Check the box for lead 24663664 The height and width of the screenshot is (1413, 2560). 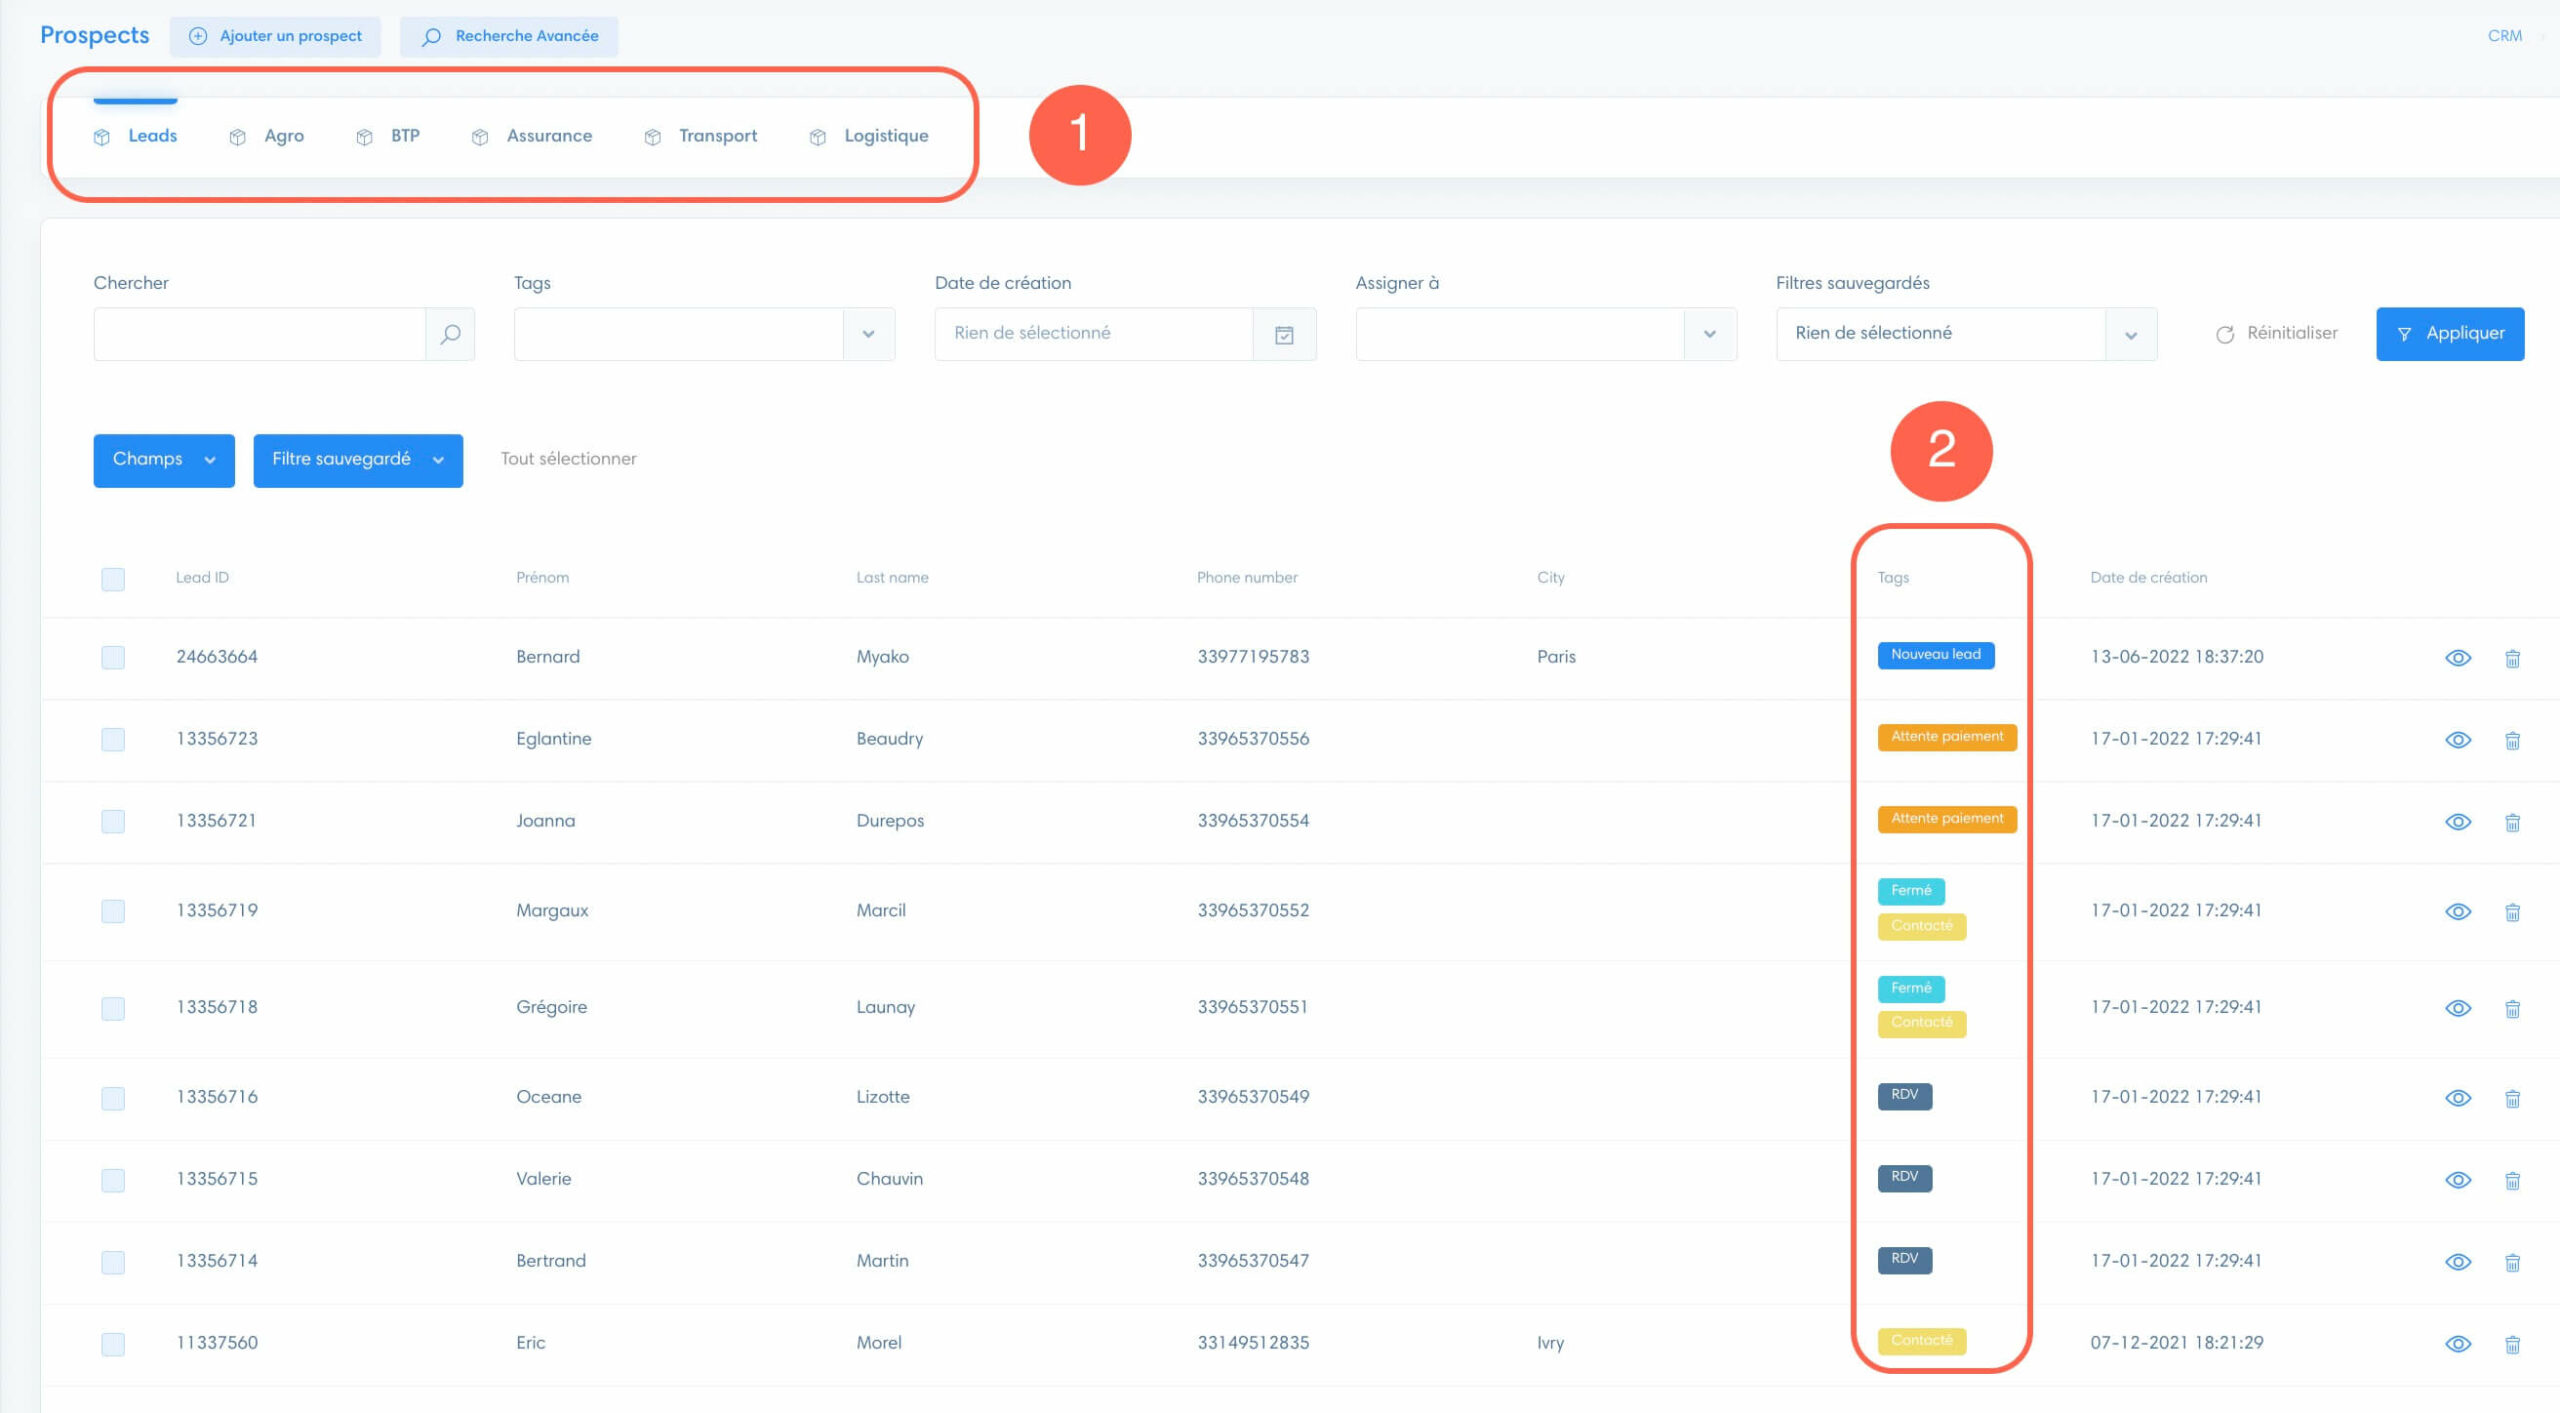pos(113,657)
